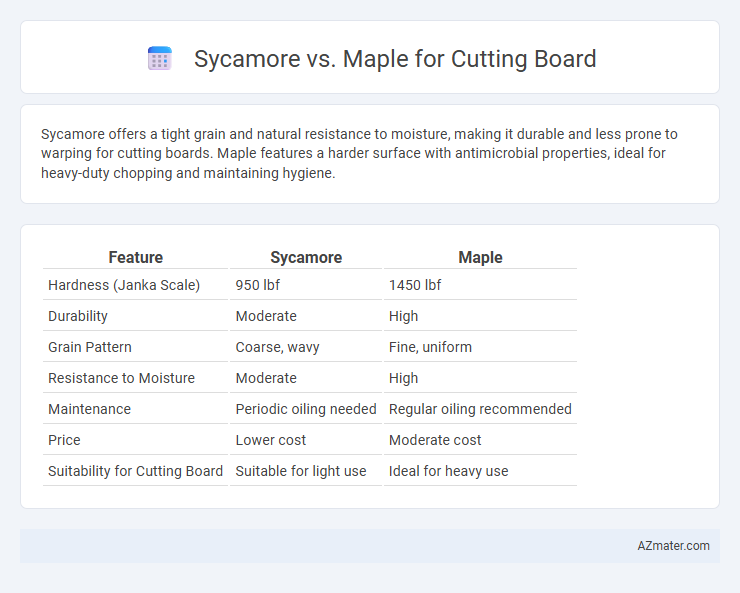Click the 'Periodic oiling needed' cell

pos(306,409)
